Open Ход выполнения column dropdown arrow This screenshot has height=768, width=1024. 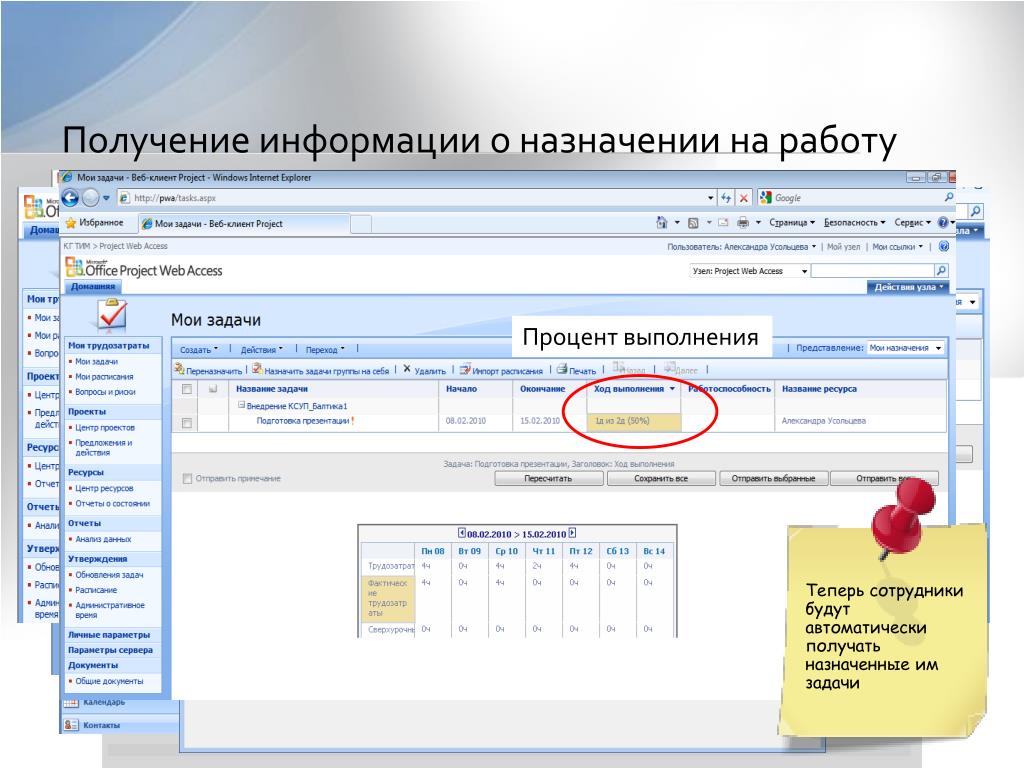coord(672,389)
